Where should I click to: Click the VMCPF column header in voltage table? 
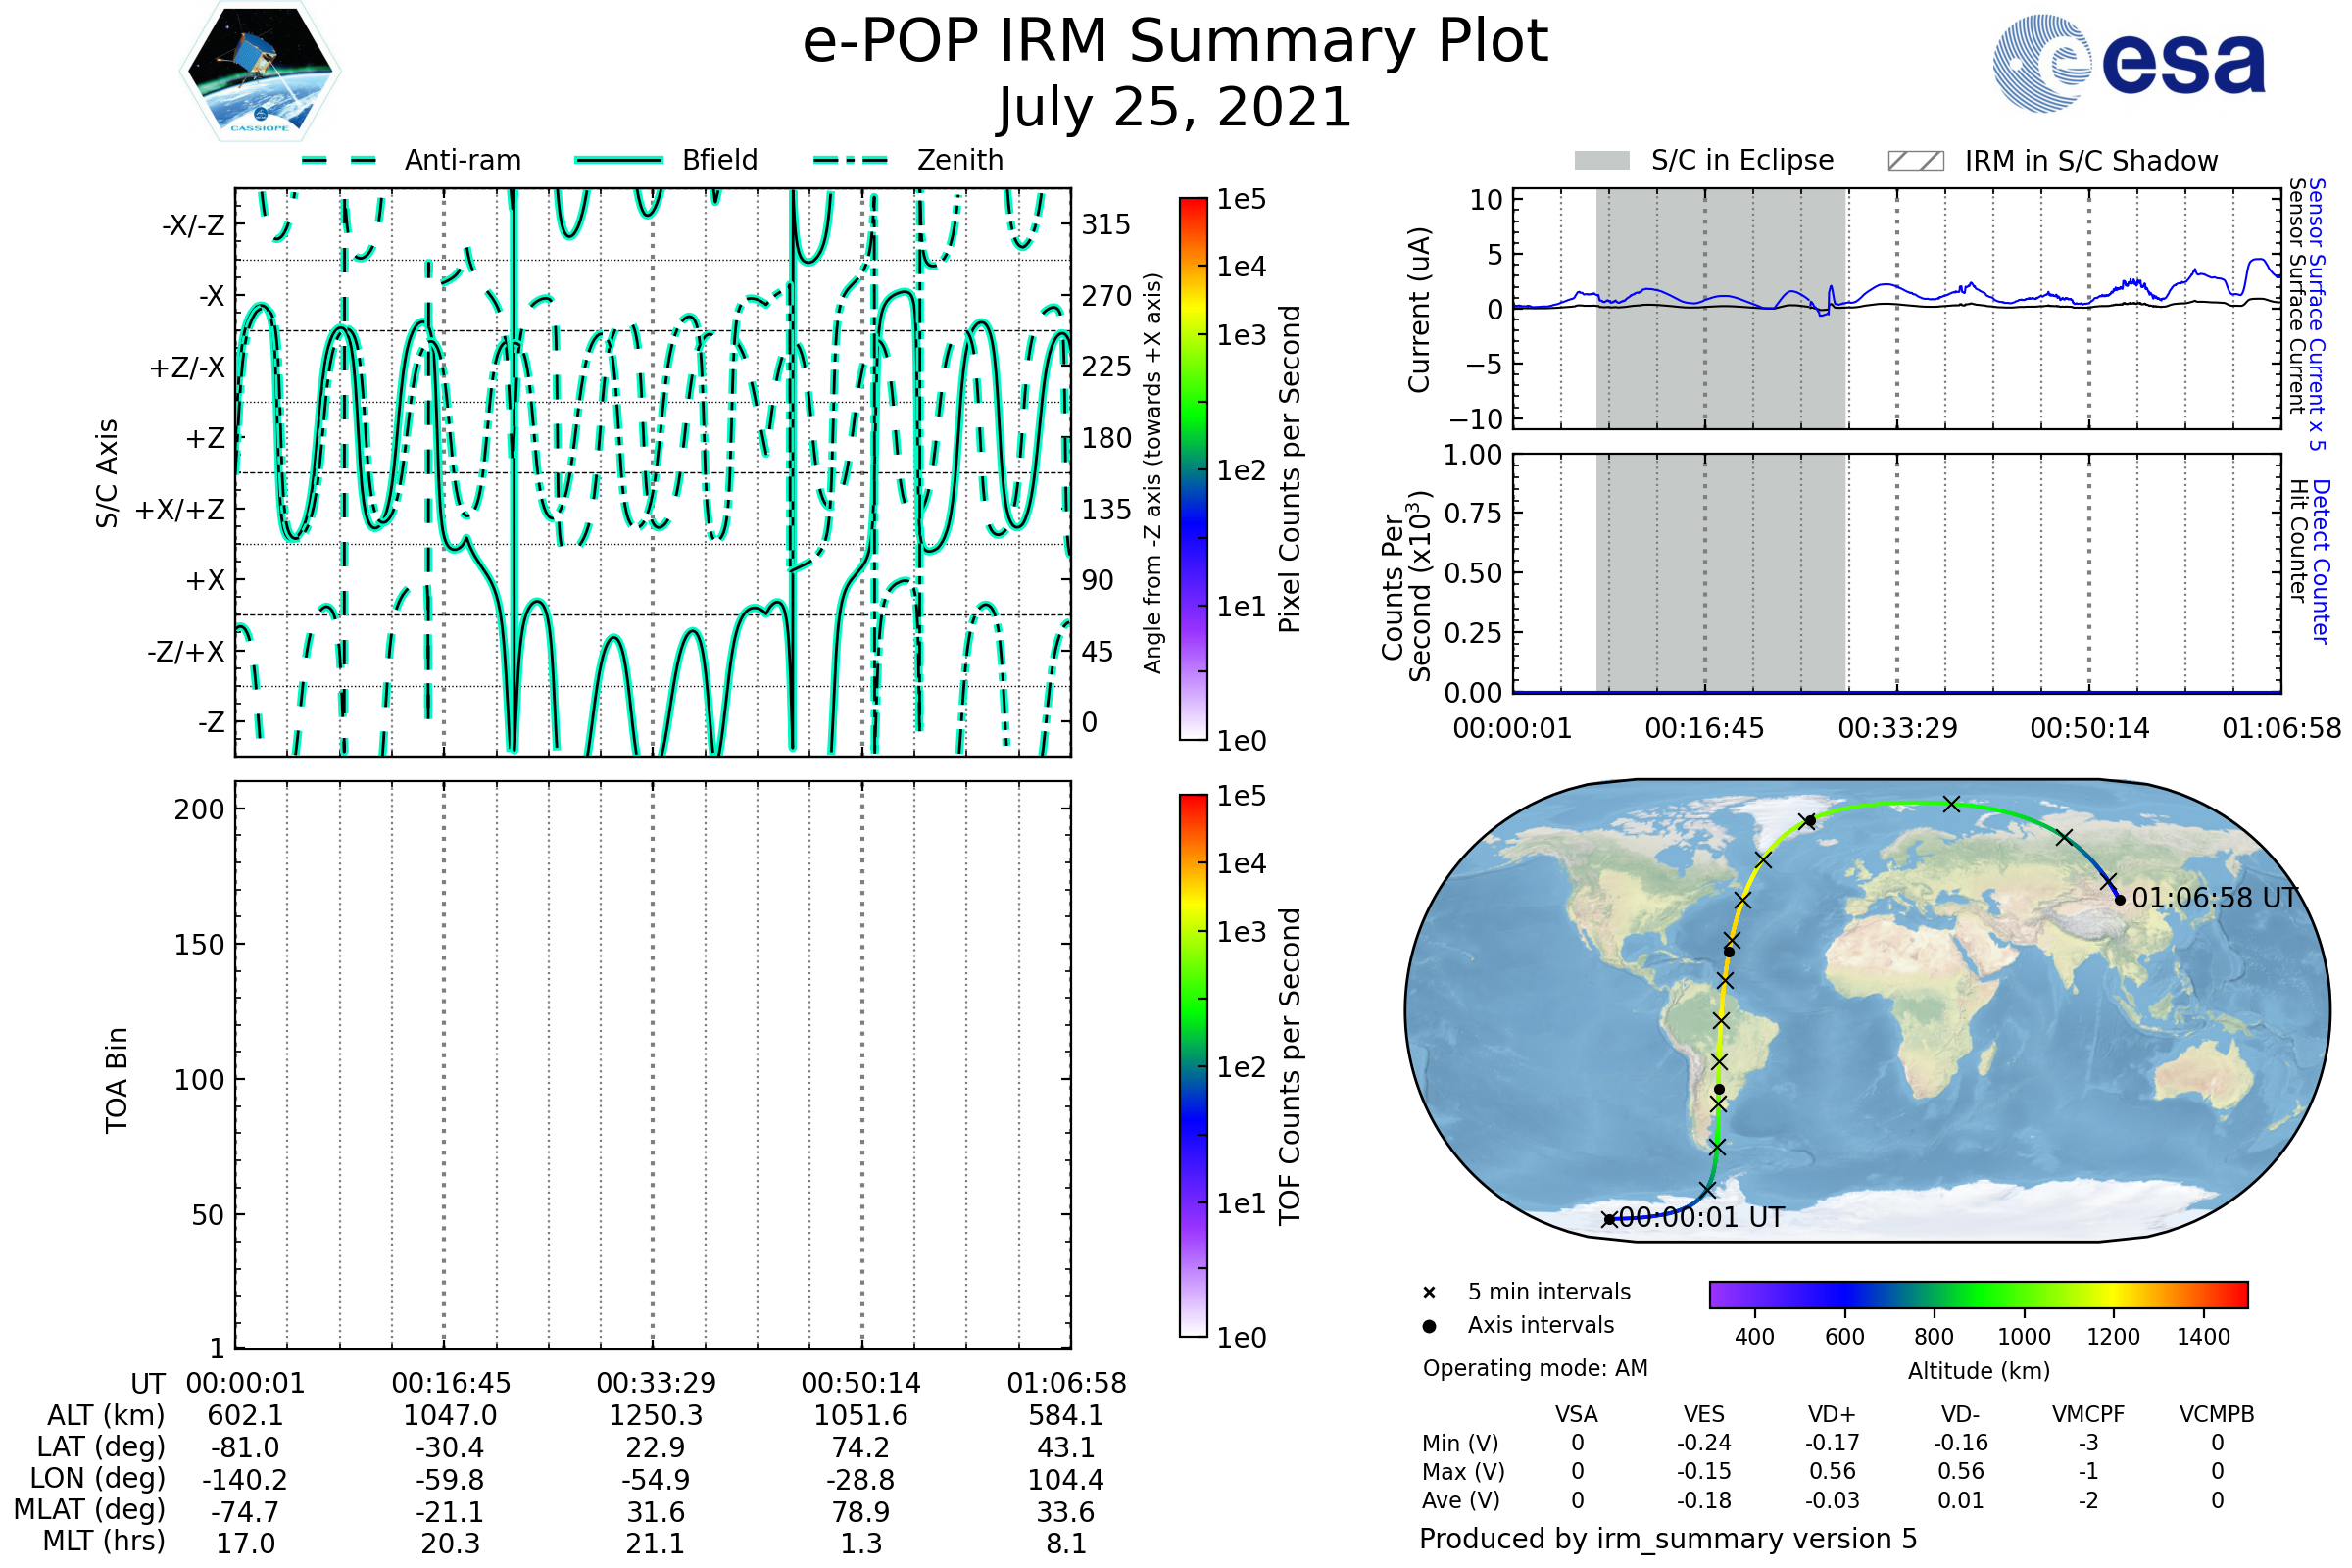(2088, 1414)
